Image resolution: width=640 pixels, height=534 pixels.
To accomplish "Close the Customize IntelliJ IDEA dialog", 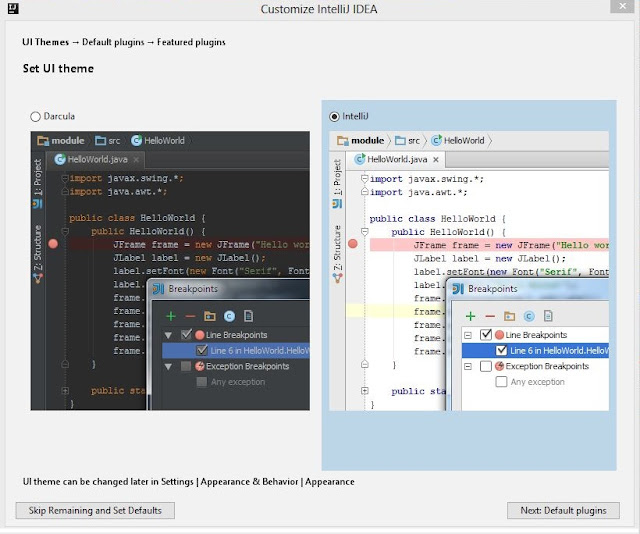I will [x=622, y=6].
